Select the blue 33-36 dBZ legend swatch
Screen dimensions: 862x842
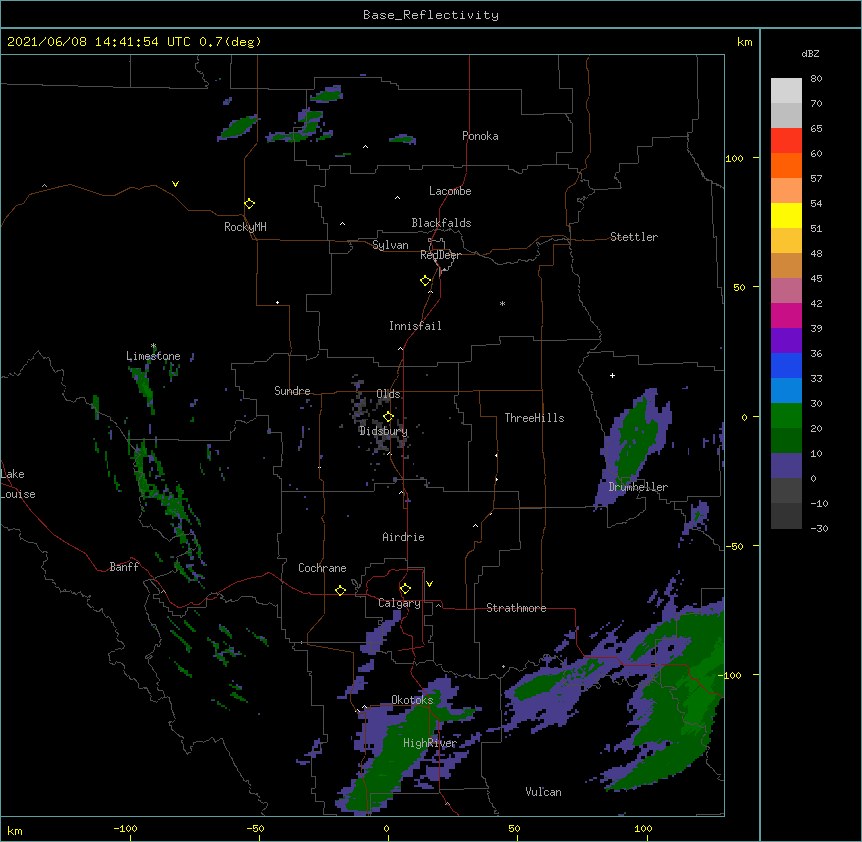(786, 365)
